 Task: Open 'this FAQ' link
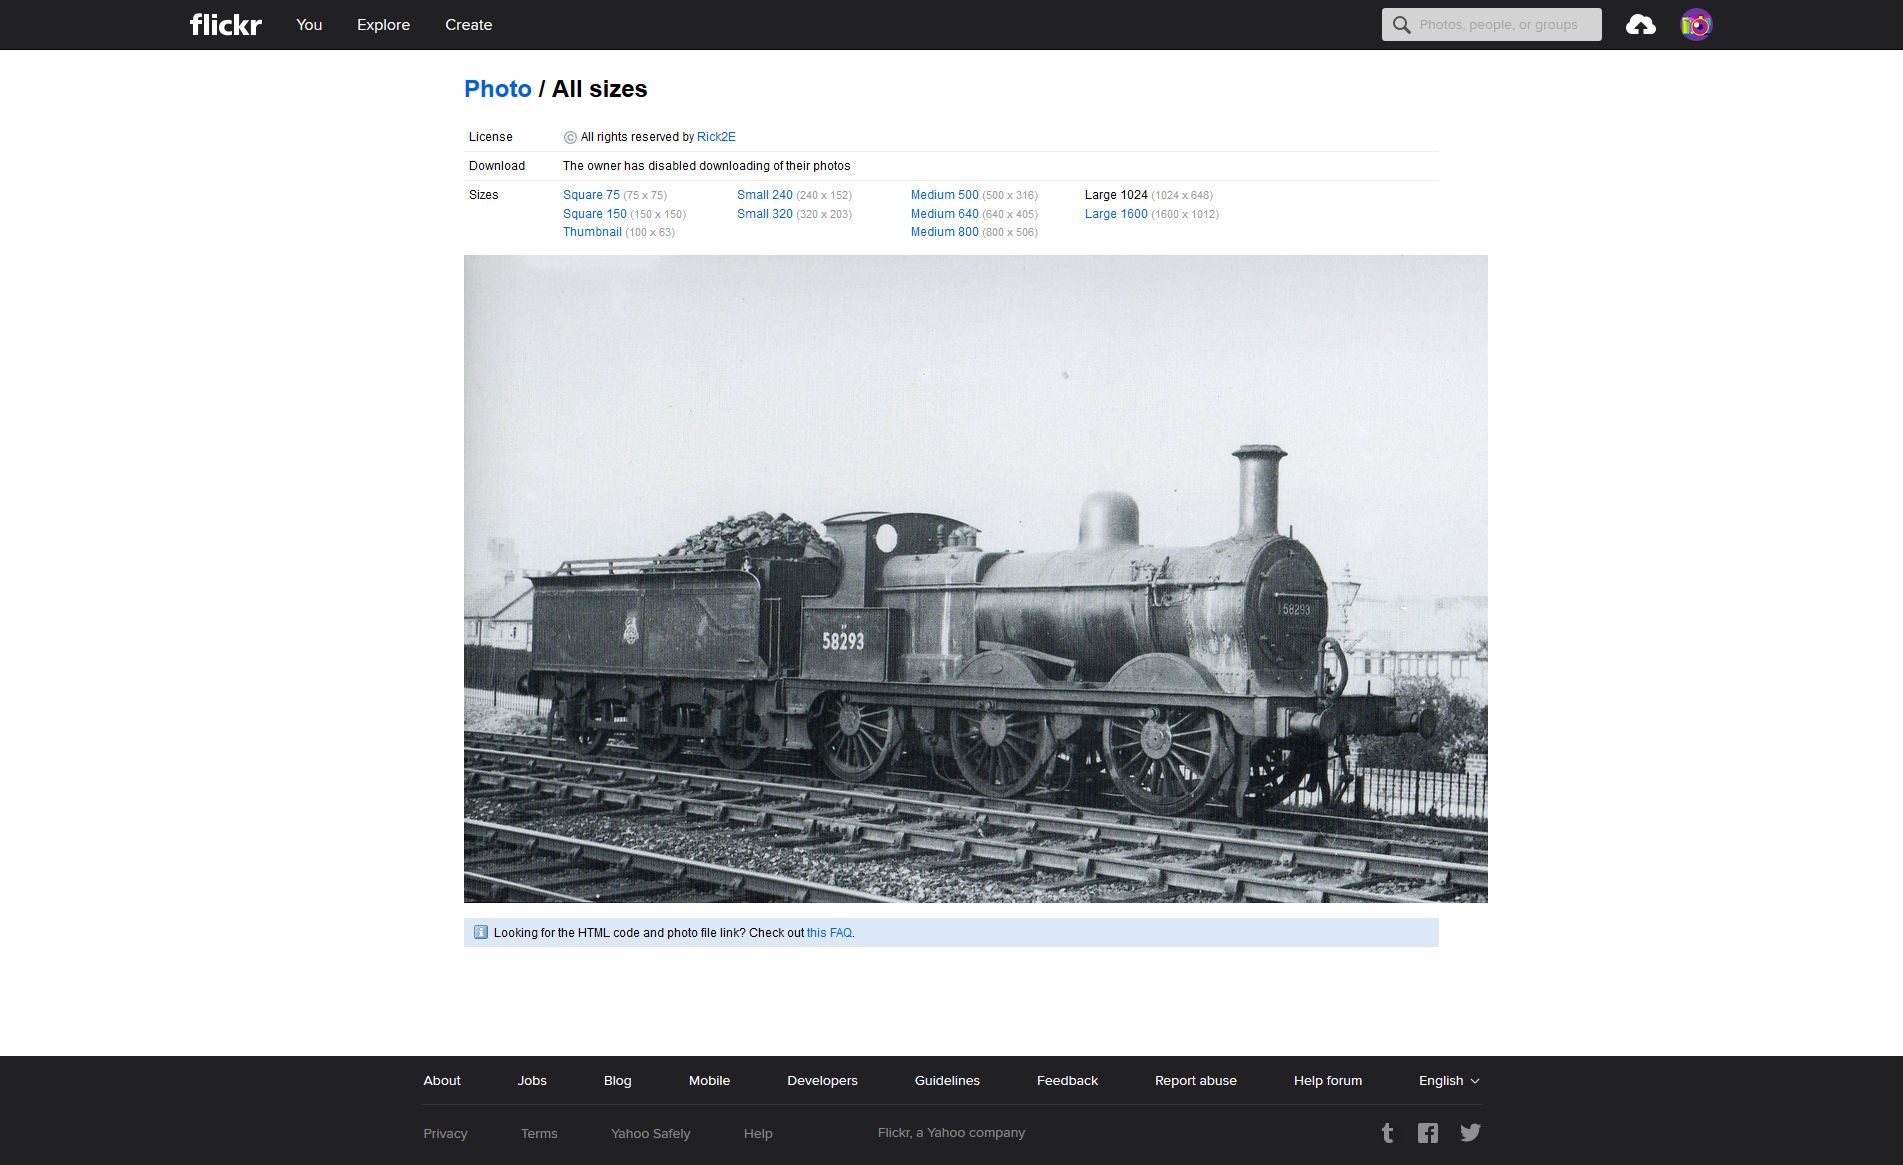click(x=830, y=933)
